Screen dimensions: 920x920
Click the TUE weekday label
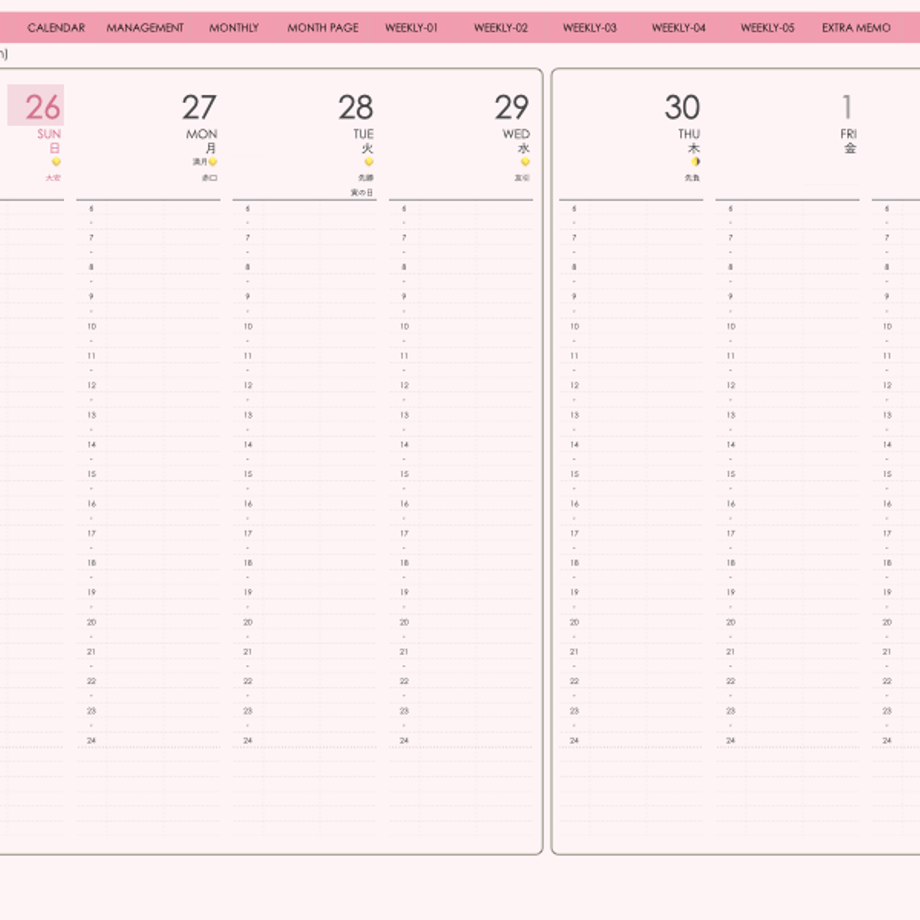(363, 134)
